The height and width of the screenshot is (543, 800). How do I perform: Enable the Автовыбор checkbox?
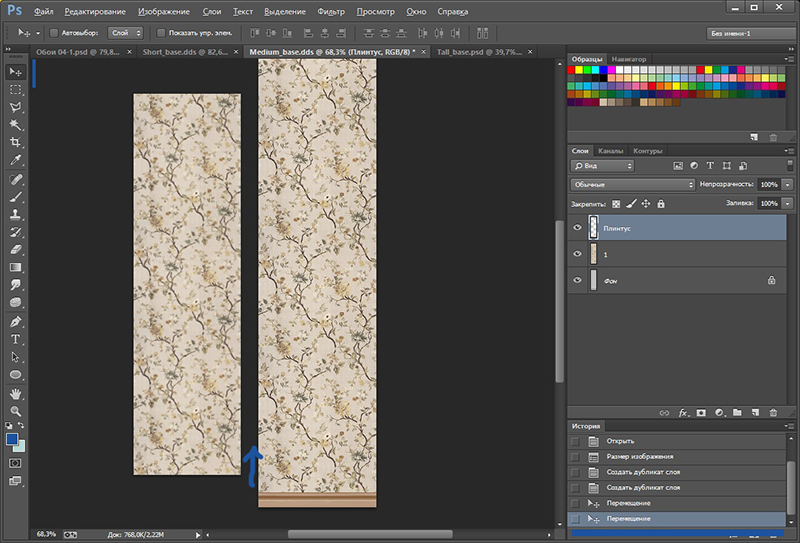point(54,33)
